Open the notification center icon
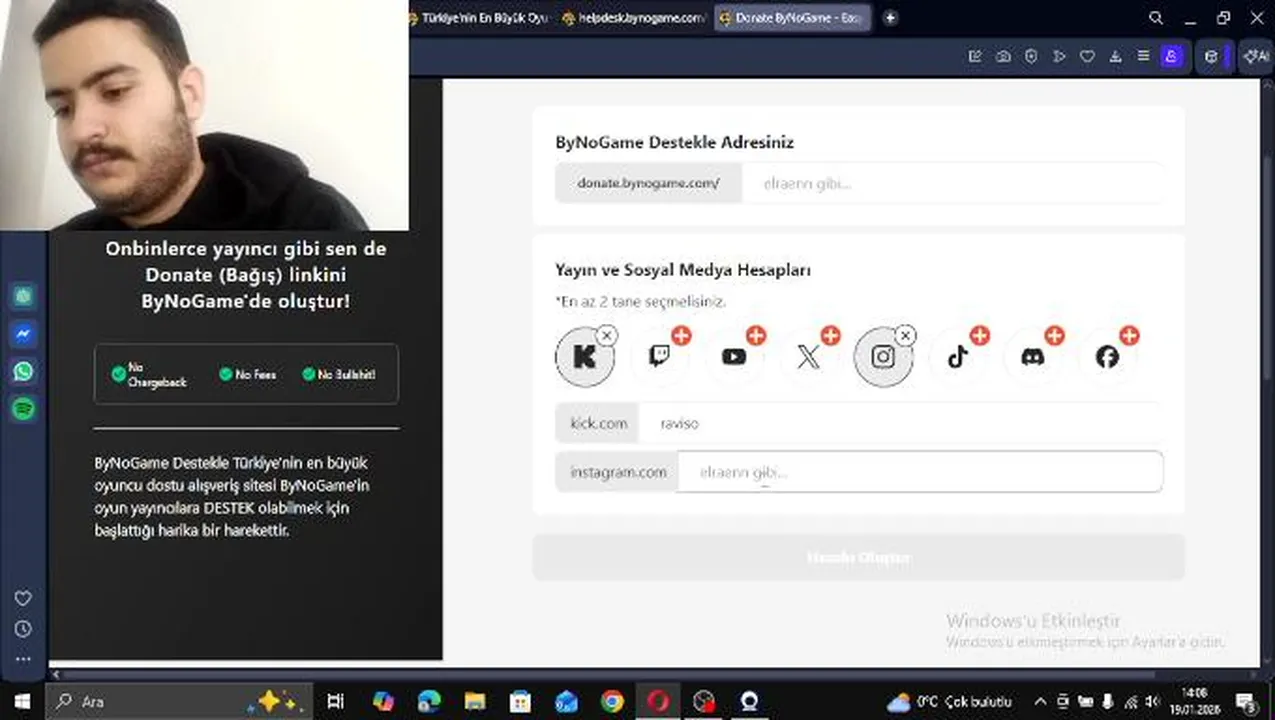Image resolution: width=1275 pixels, height=720 pixels. pyautogui.click(x=1246, y=702)
